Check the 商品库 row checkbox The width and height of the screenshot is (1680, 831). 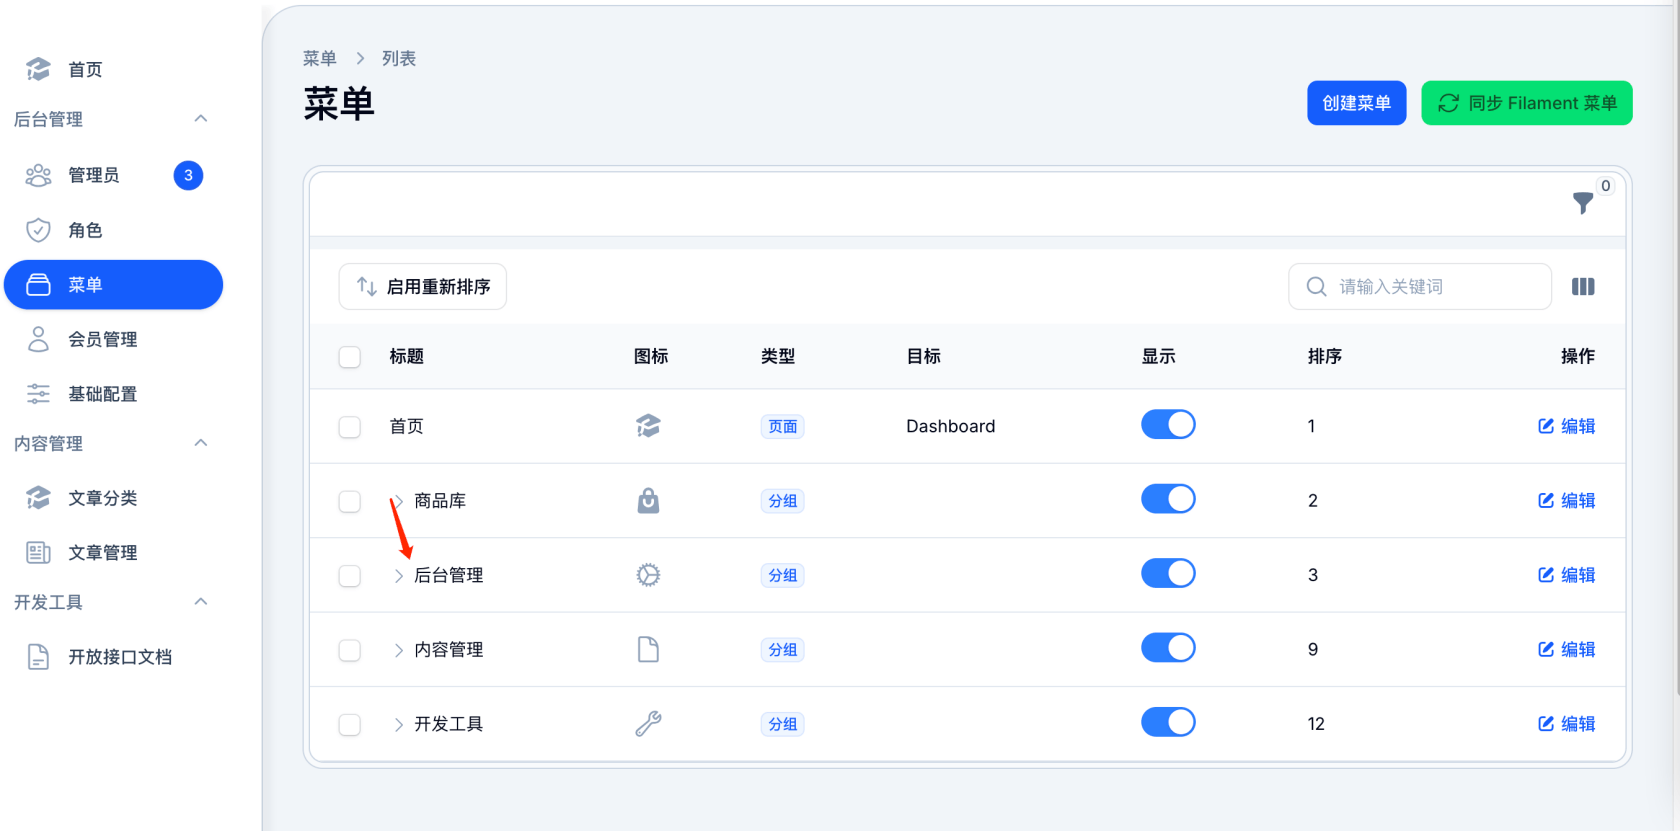point(350,501)
